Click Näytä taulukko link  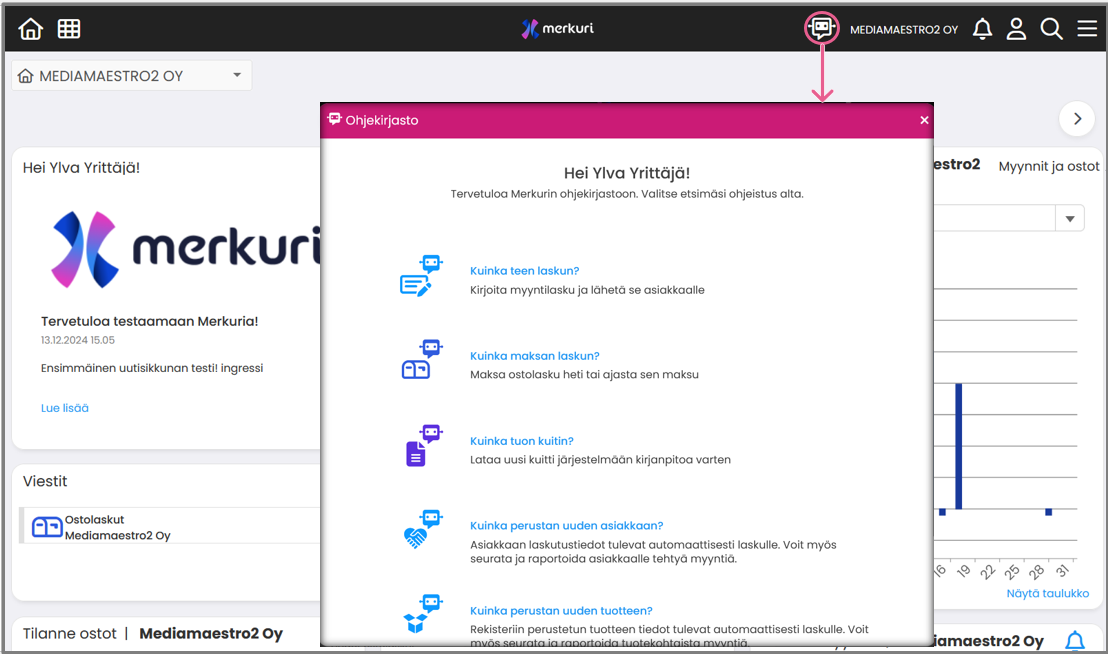(x=1047, y=593)
